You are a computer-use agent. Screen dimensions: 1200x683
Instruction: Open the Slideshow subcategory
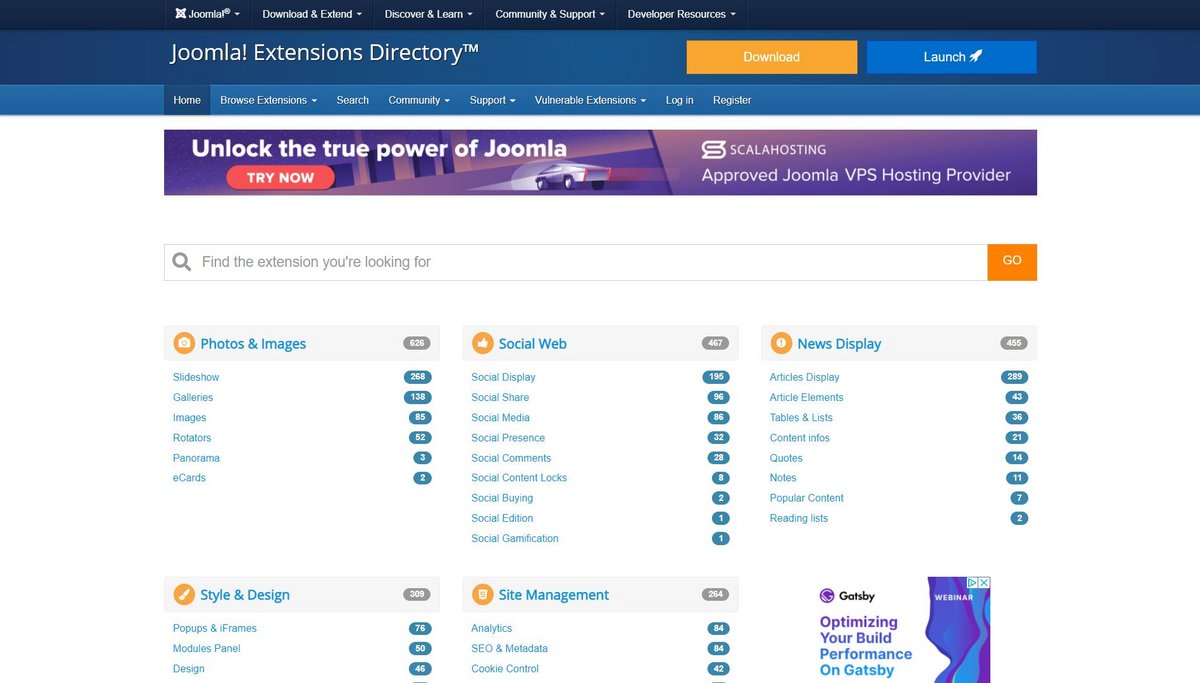pos(196,377)
